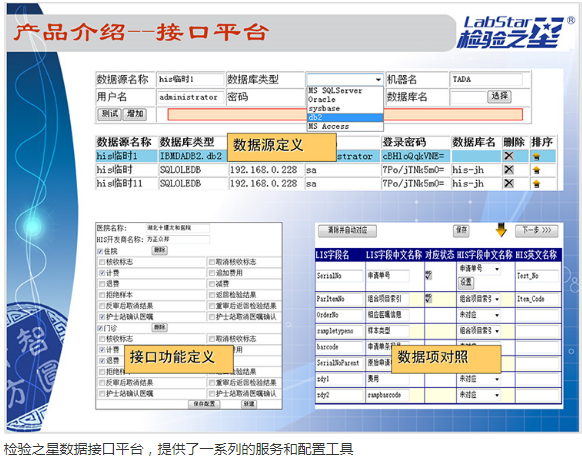Select the IBMDADB2.db2 database type cell
582x462 pixels.
pos(193,156)
